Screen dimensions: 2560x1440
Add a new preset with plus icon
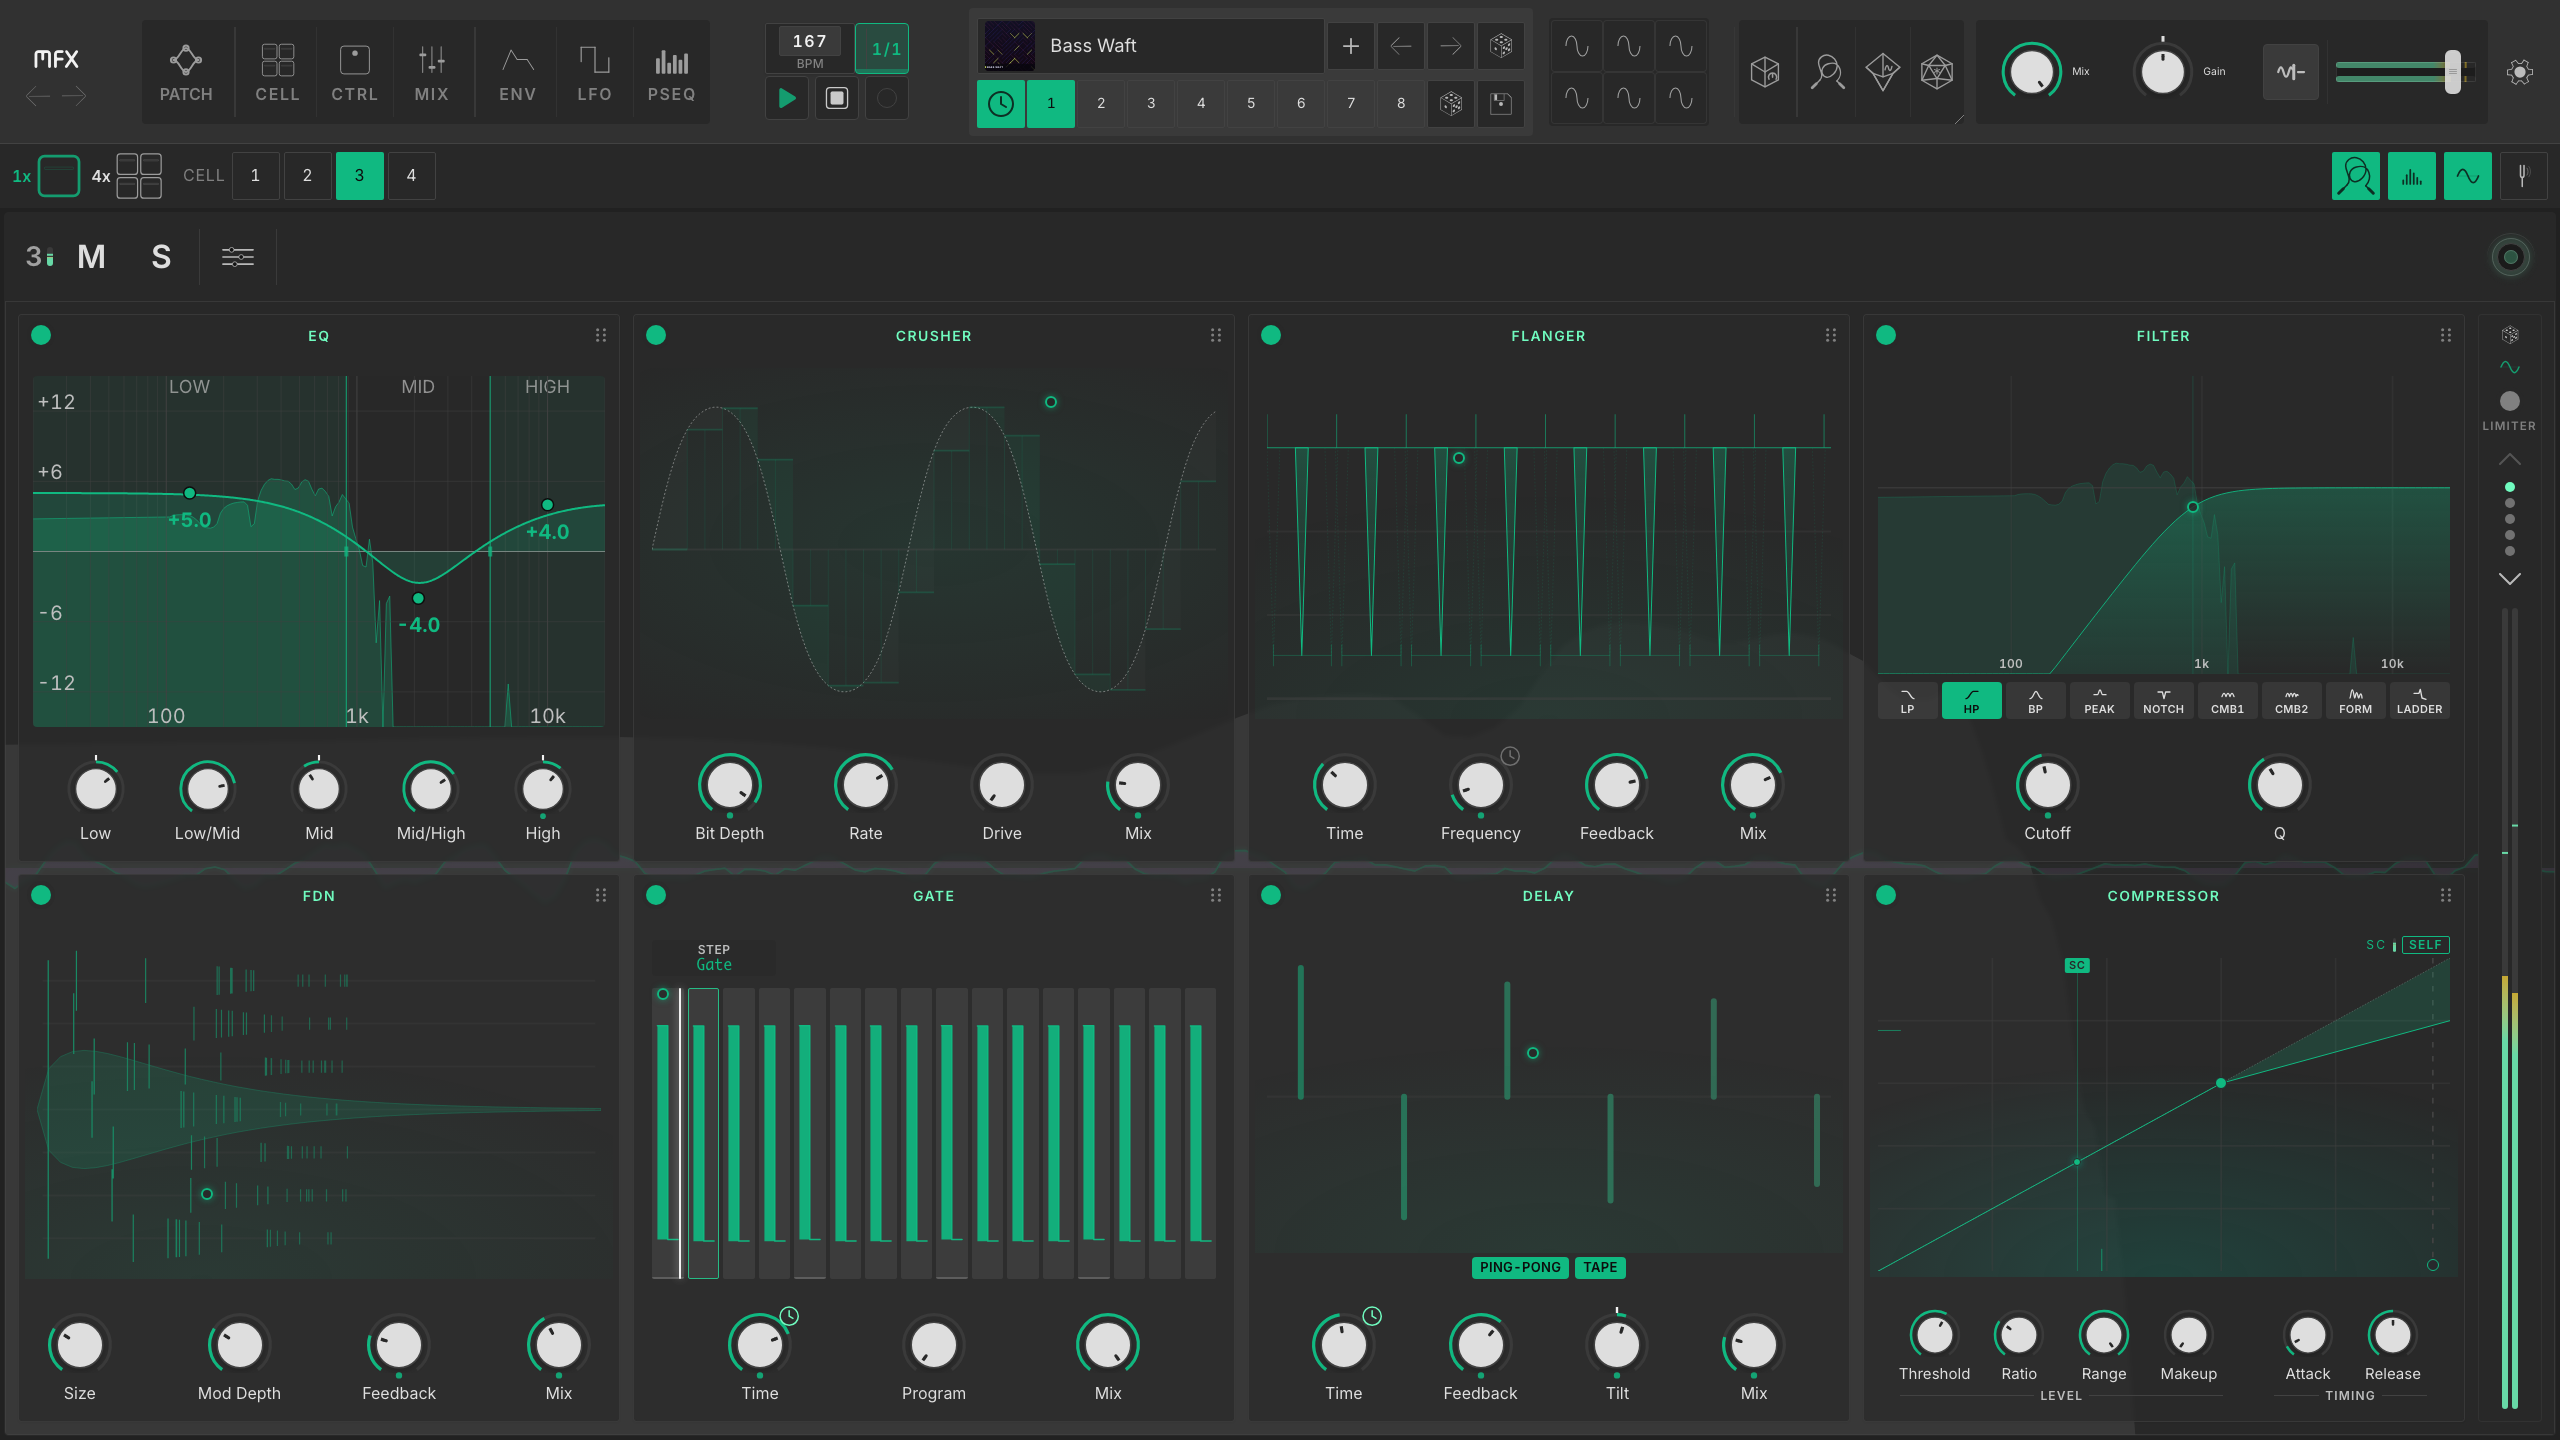click(1350, 45)
